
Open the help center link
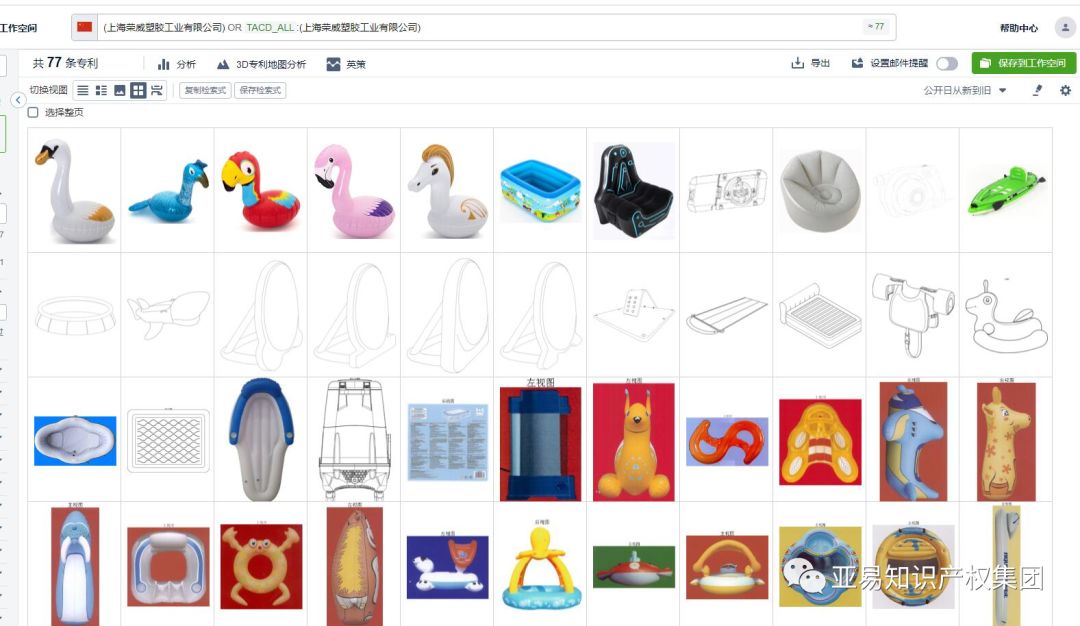click(x=1019, y=28)
